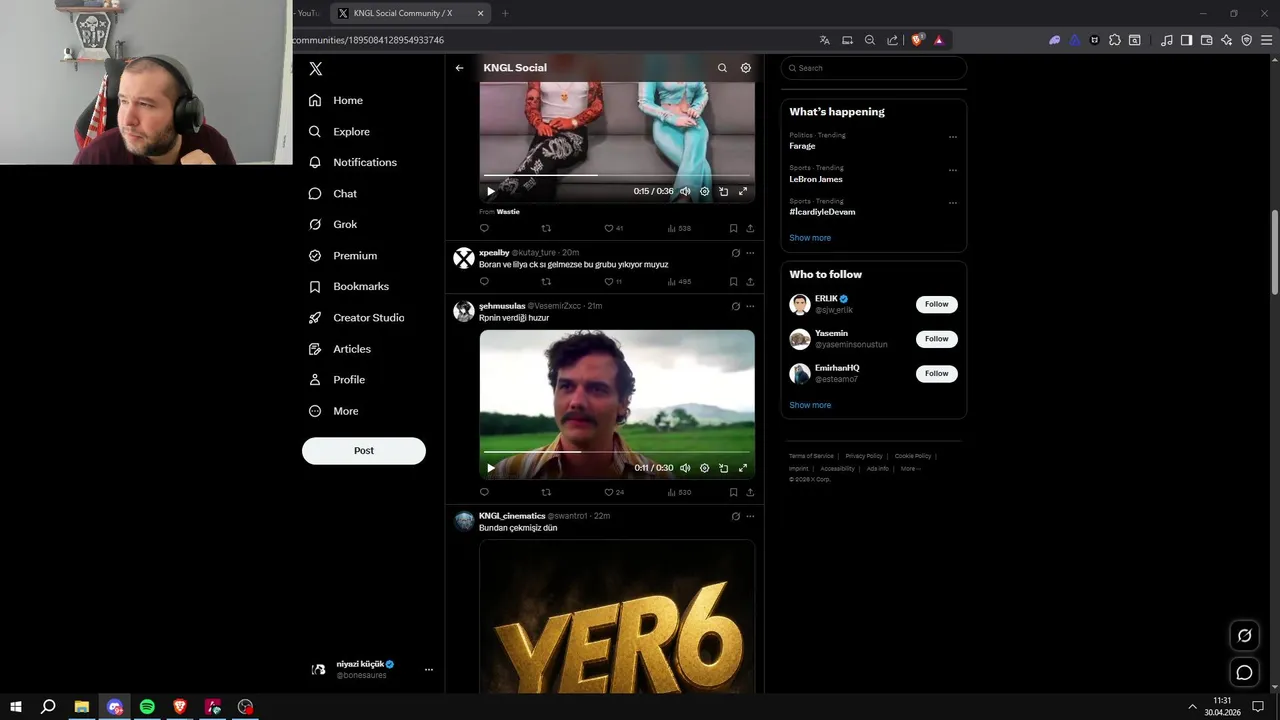Toggle fullscreen on the şehmusulas video

pyautogui.click(x=743, y=468)
